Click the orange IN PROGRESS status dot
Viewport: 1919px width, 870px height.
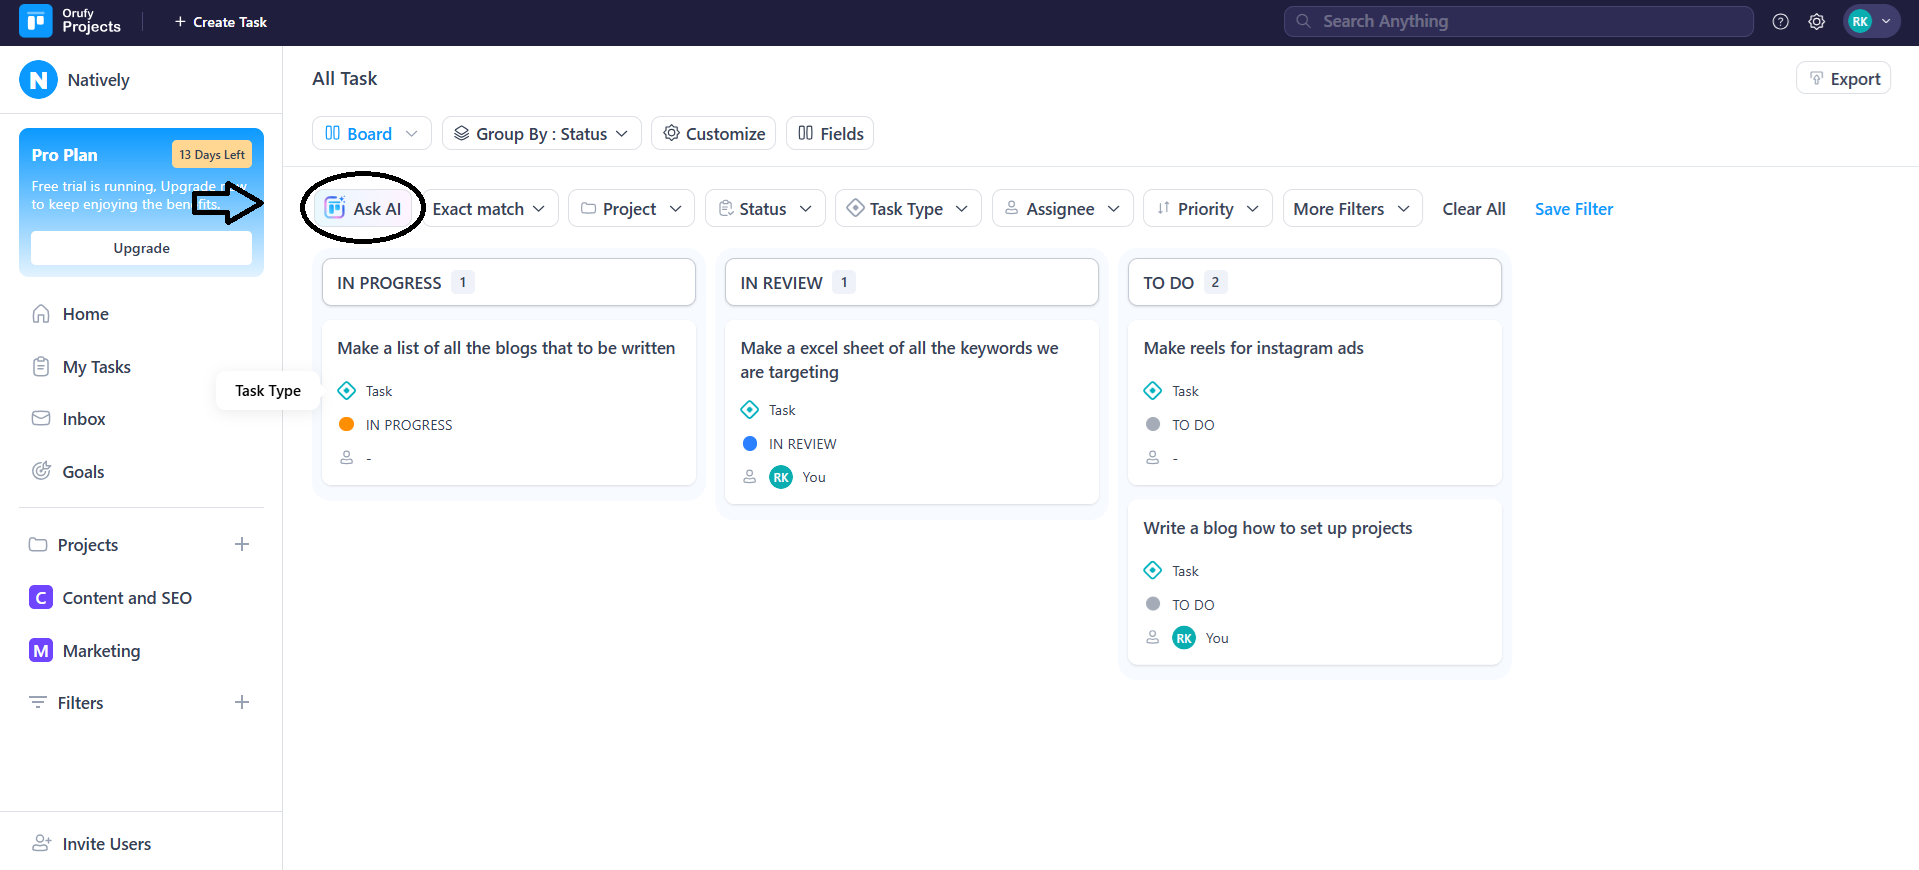pos(347,425)
